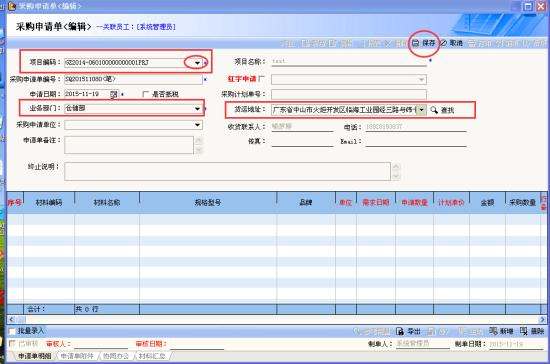
Task: Click the window title bar icon
Action: tap(12, 6)
